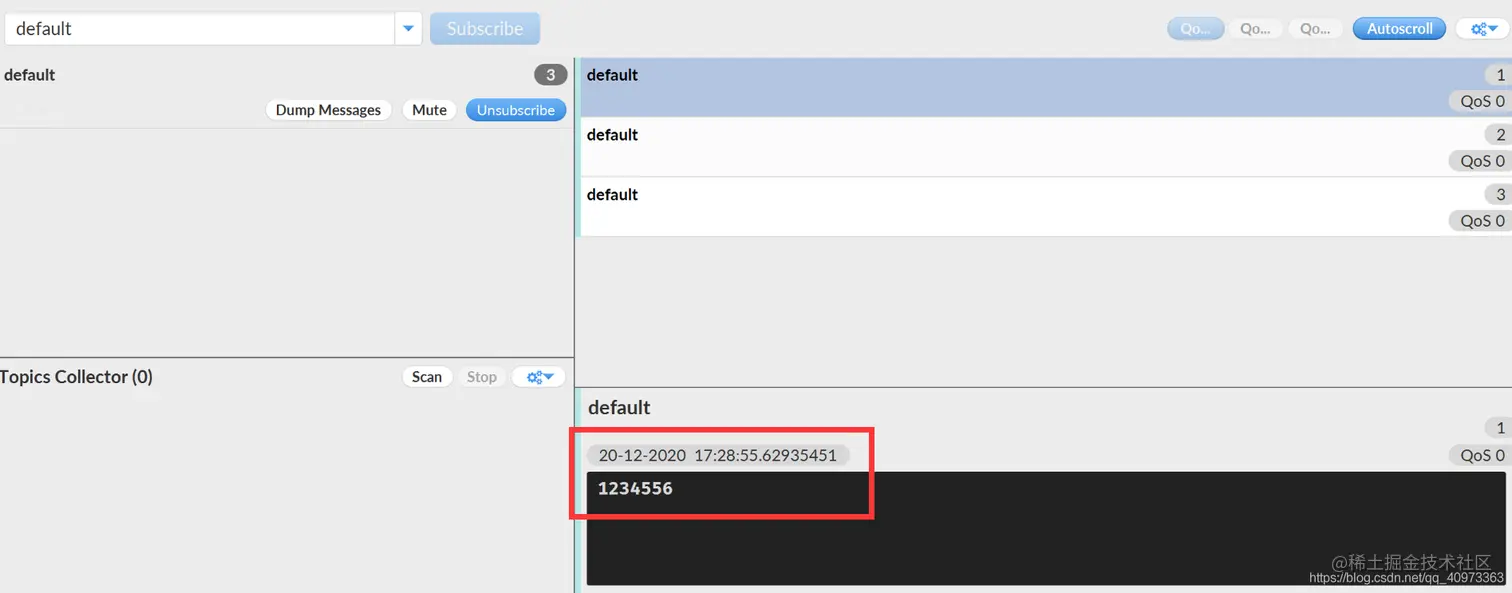Screen dimensions: 1512x593
Task: Start Scan in Topics Collector
Action: tap(427, 377)
